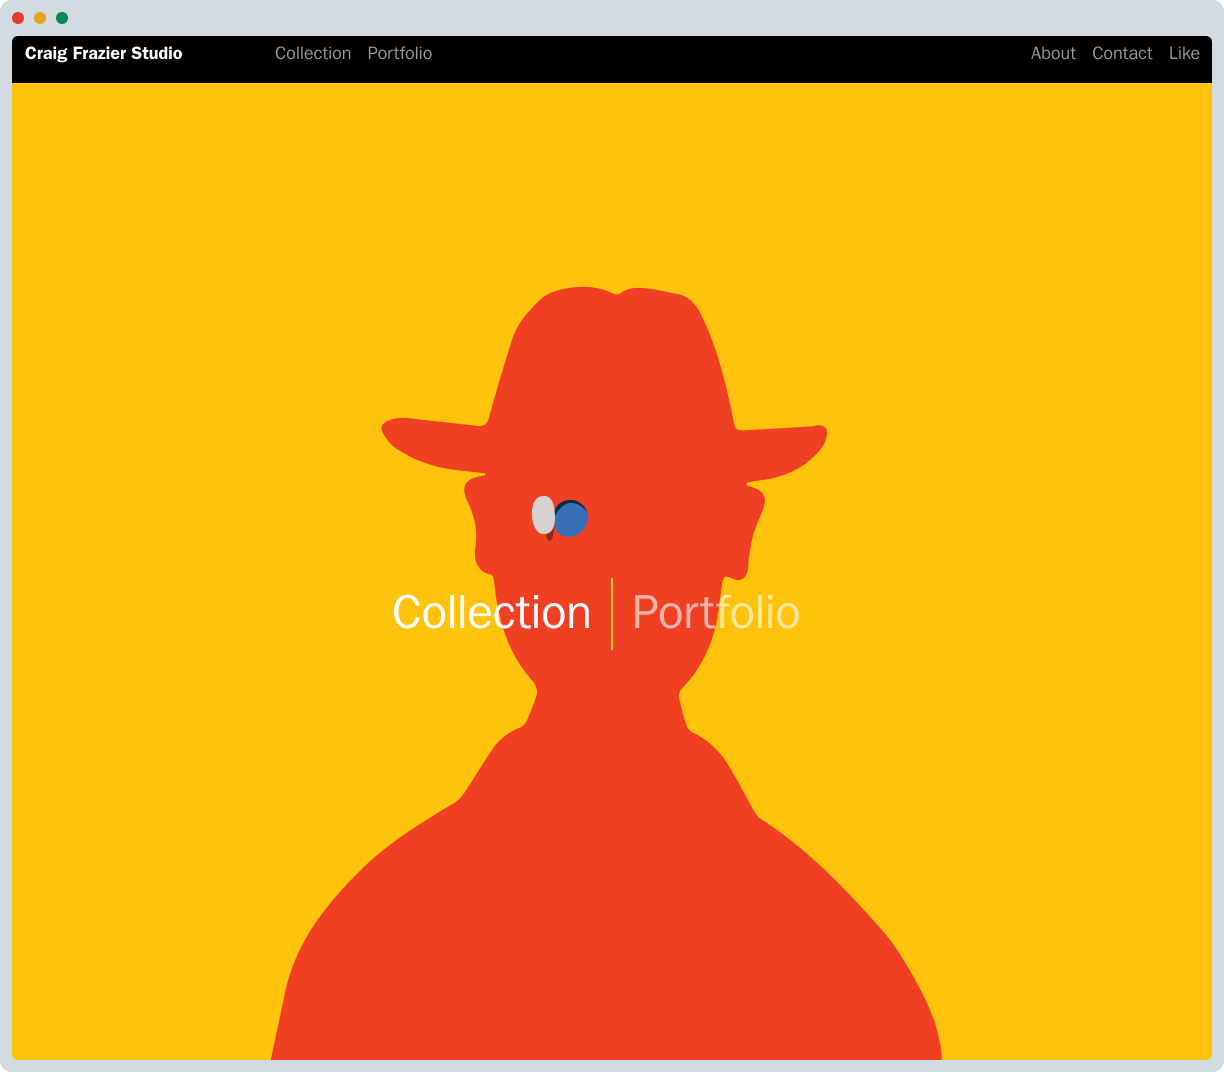This screenshot has height=1072, width=1224.
Task: Select the large Portfolio hero link
Action: pos(716,612)
